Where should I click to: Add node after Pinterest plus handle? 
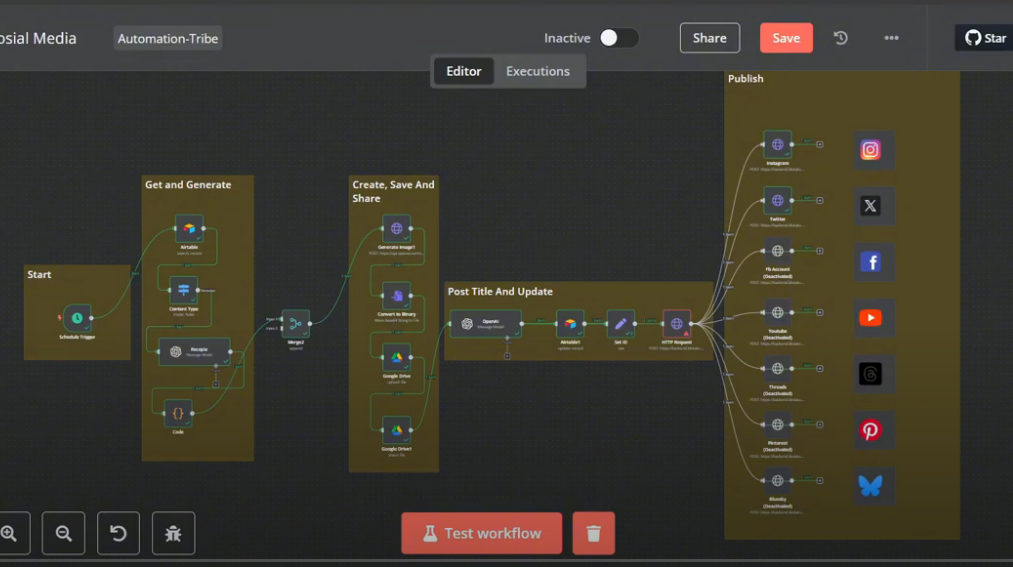[x=820, y=424]
